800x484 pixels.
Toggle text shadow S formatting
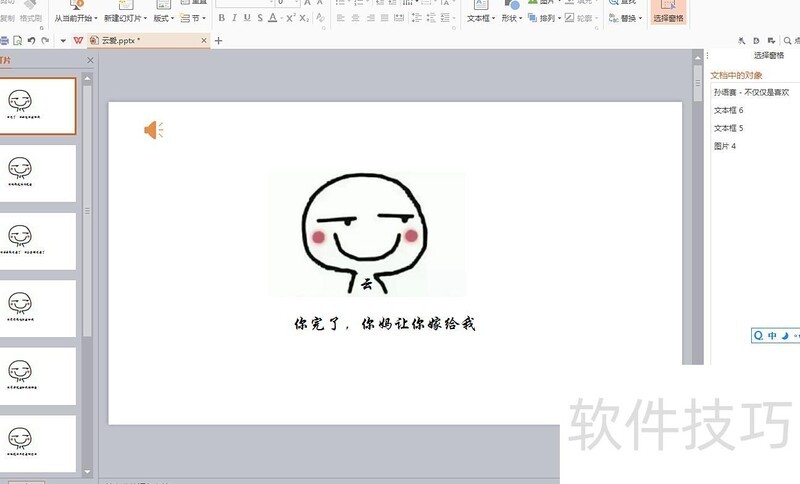pos(260,18)
